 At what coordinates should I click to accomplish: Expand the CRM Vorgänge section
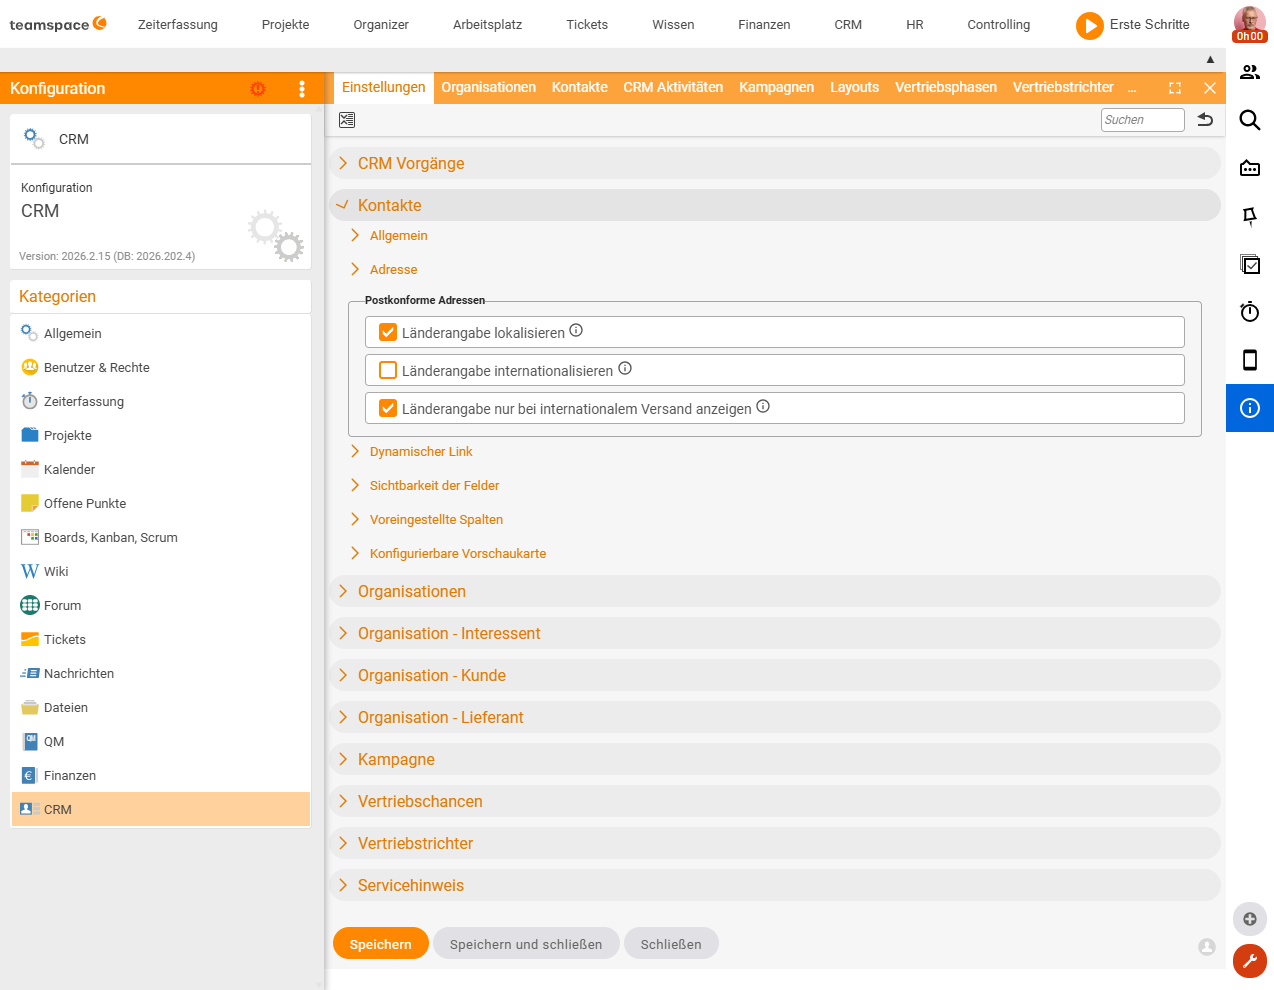pos(775,164)
